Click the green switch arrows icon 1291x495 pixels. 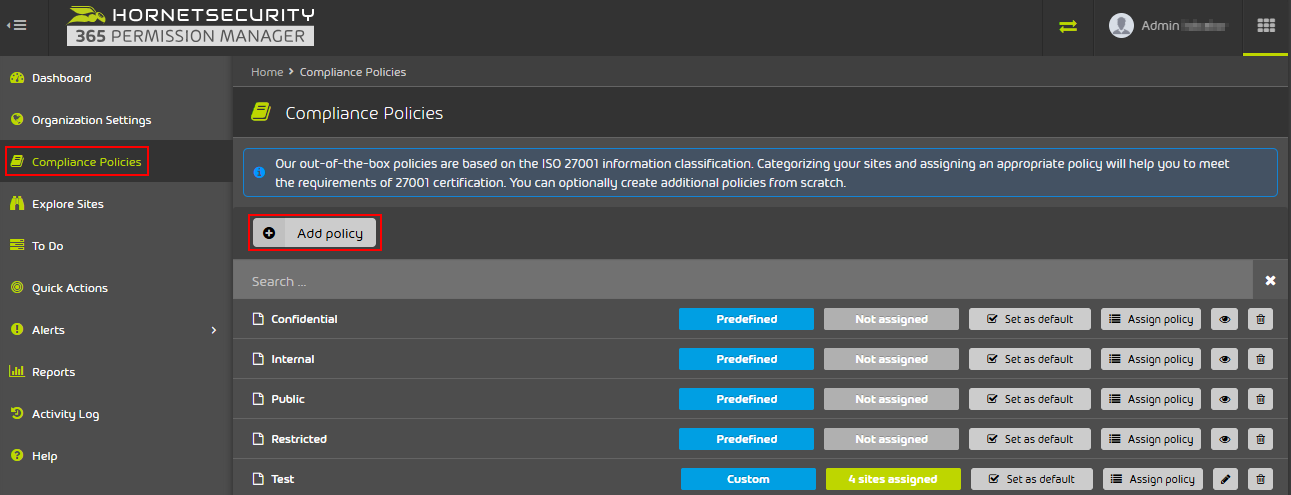tap(1069, 26)
